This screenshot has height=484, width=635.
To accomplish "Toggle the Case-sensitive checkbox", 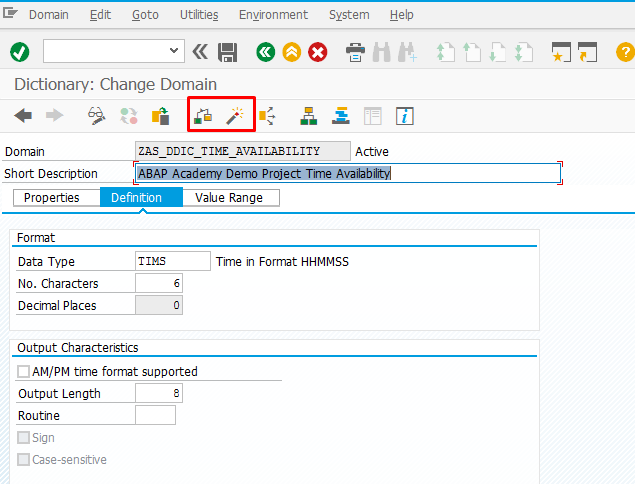I will click(23, 459).
